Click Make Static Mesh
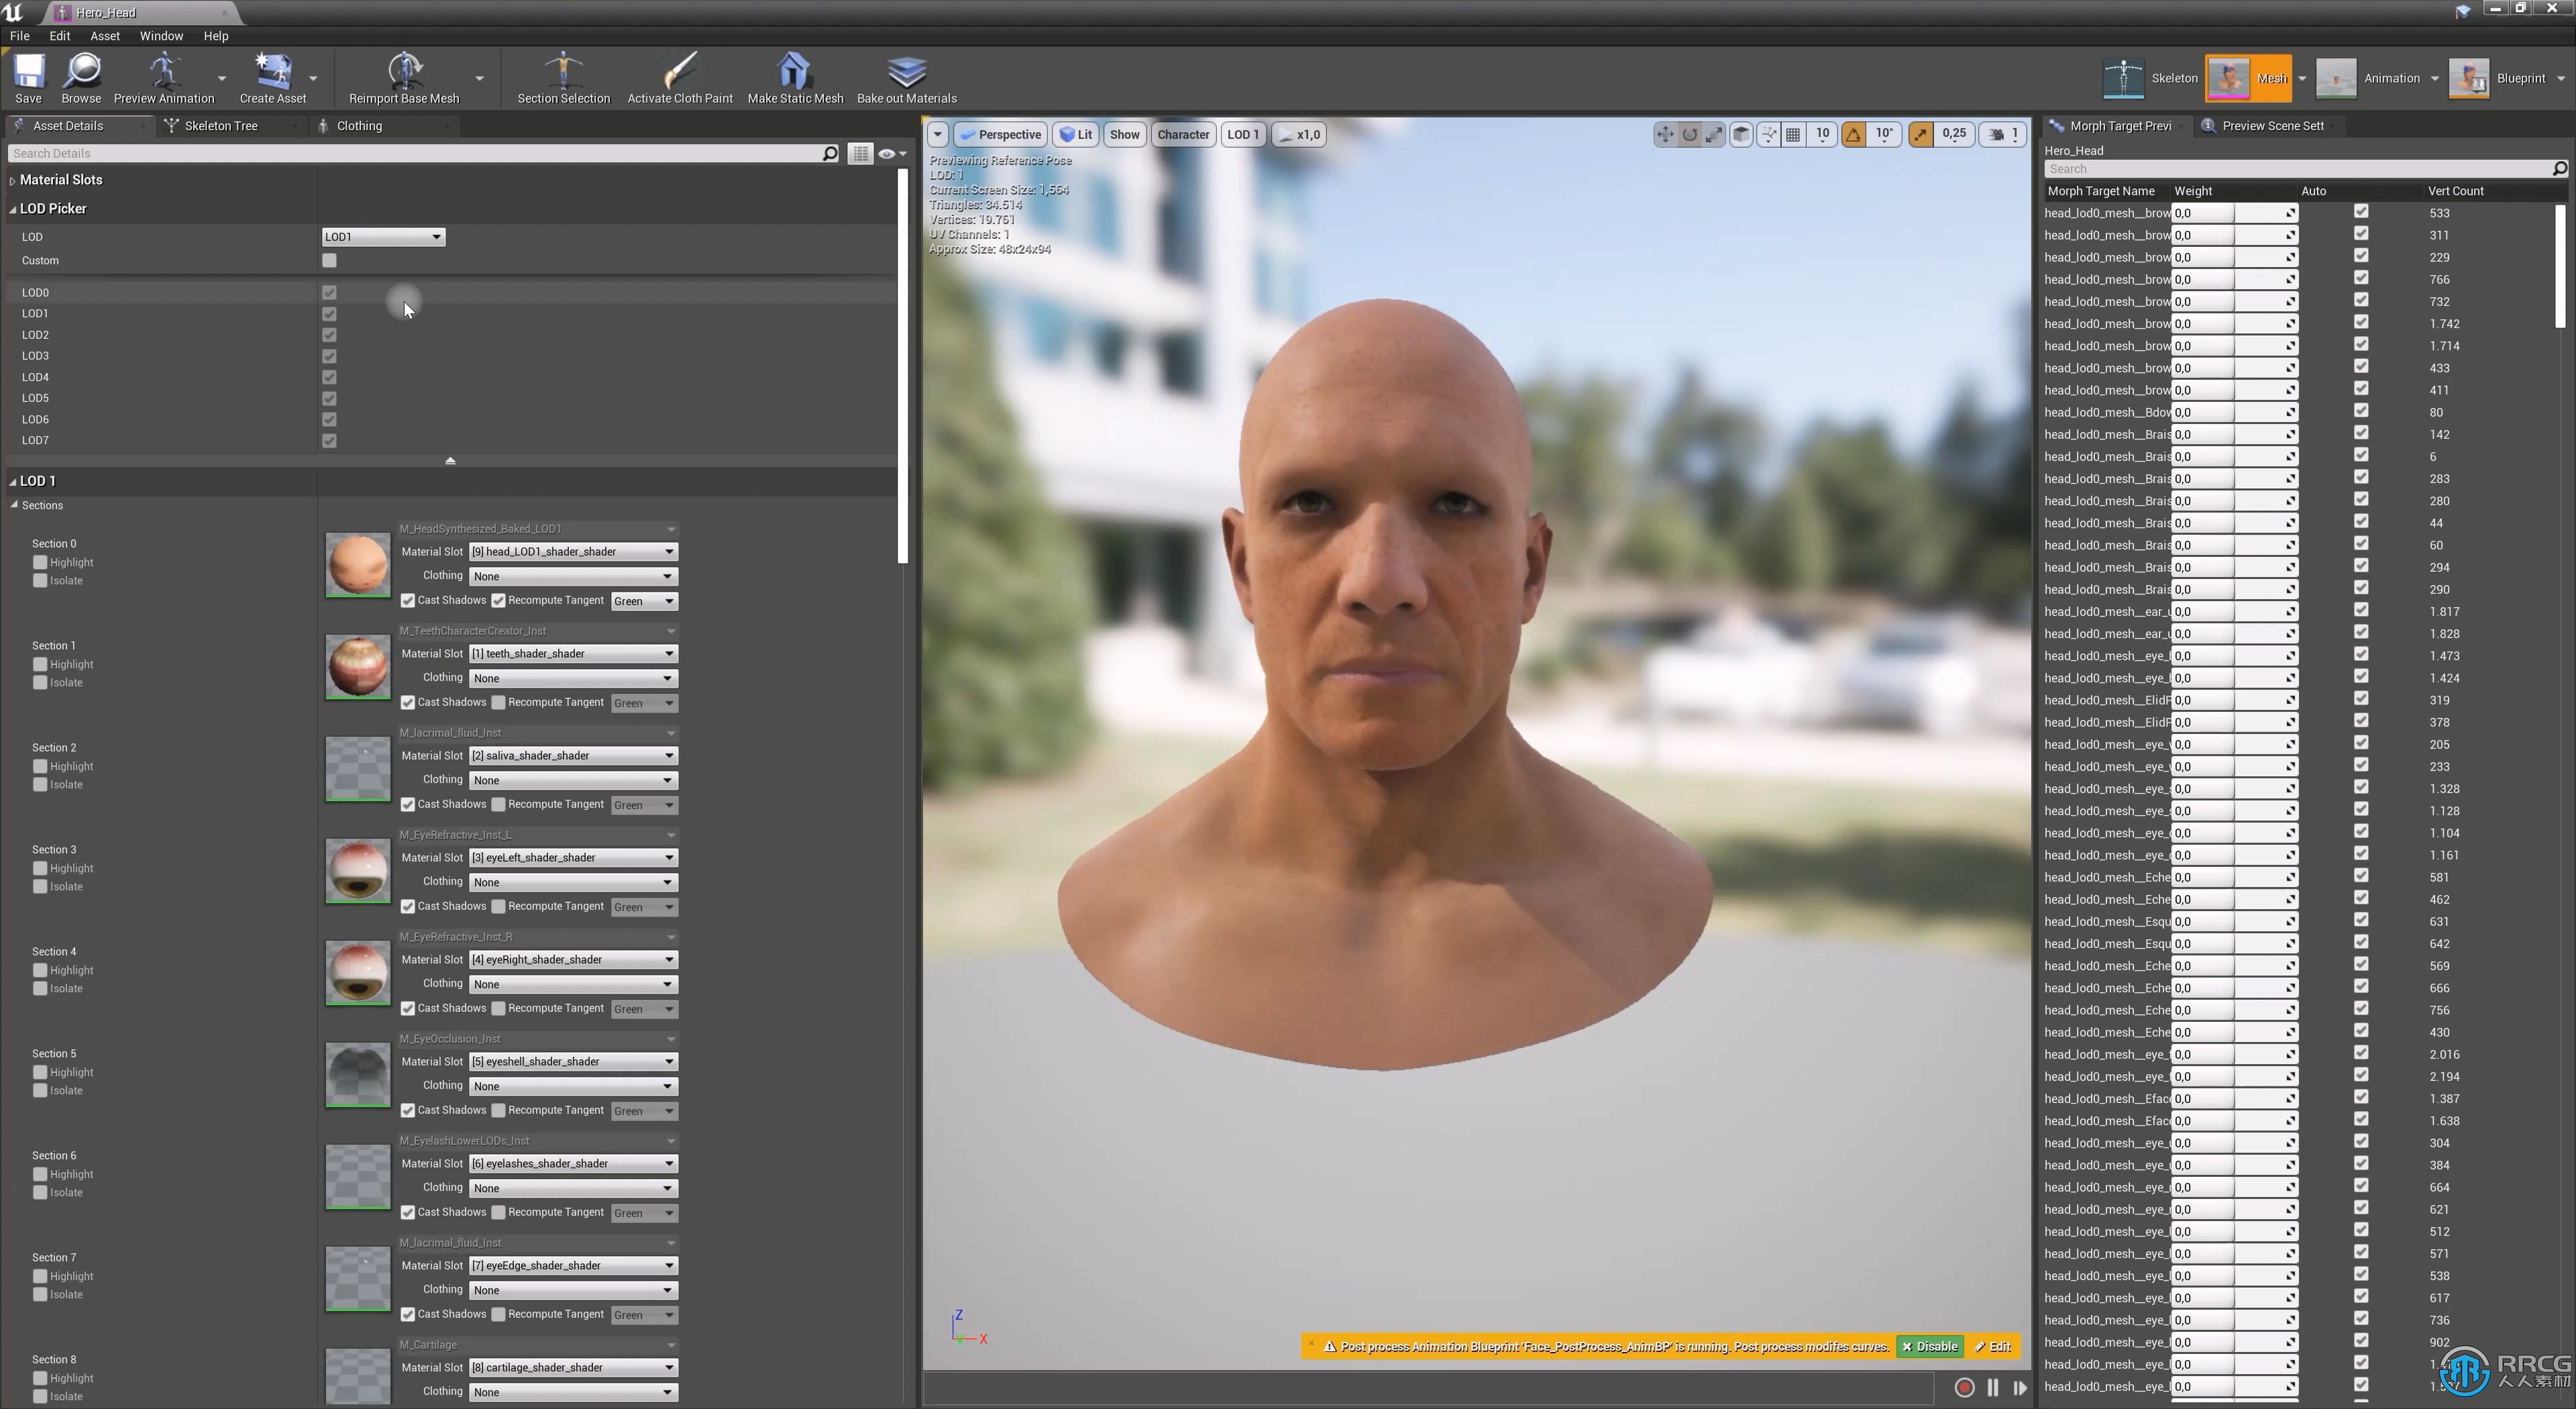This screenshot has width=2576, height=1409. point(795,78)
